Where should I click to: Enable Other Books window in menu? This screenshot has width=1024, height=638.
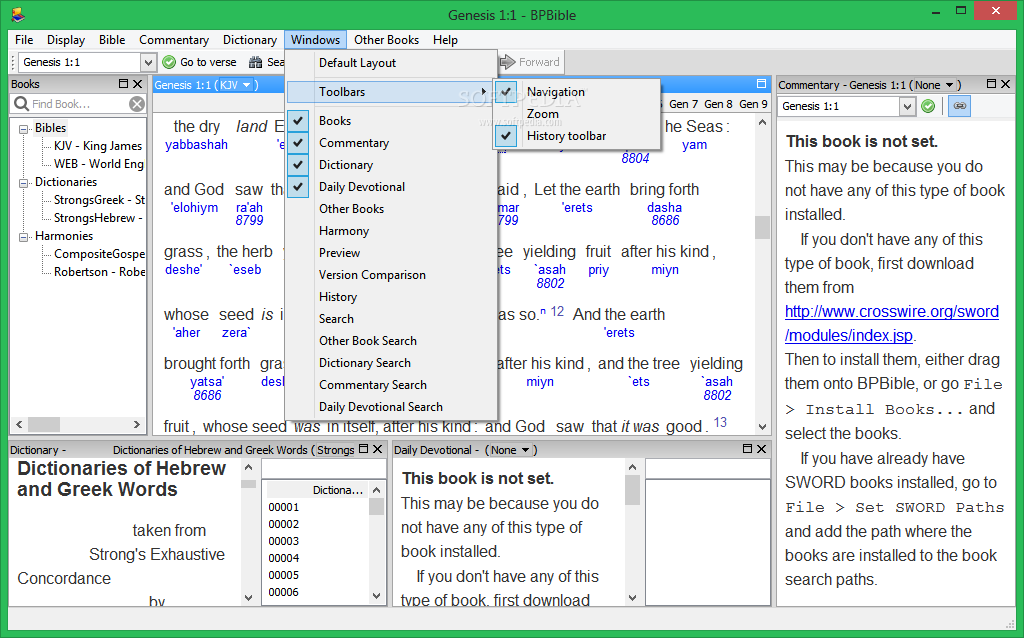(x=351, y=209)
